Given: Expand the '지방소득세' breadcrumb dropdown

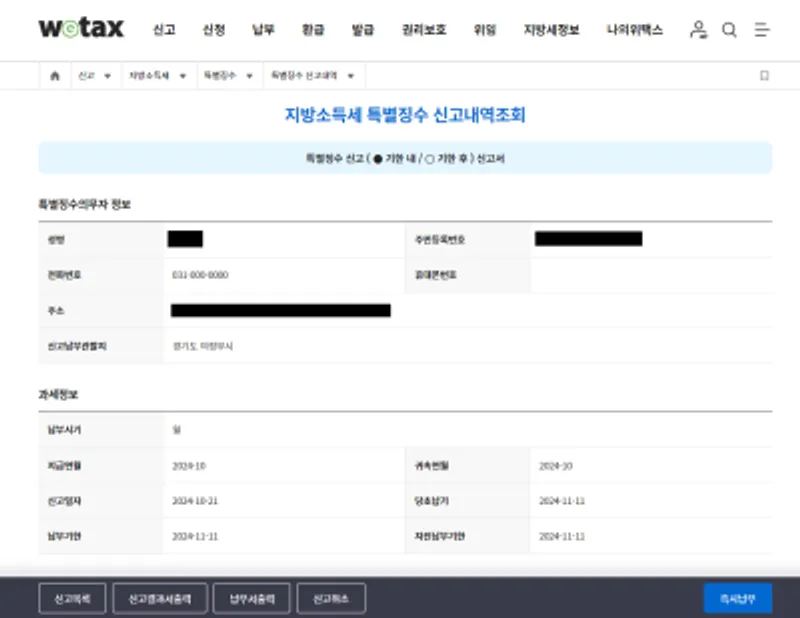Looking at the screenshot, I should [x=157, y=76].
